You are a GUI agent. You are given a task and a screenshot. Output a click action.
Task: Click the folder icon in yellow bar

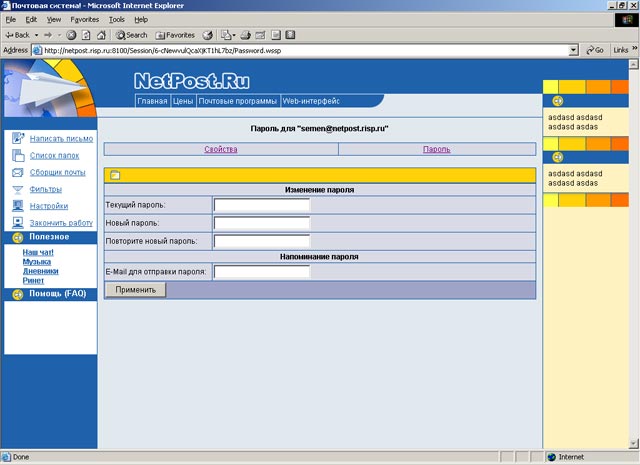(x=115, y=175)
